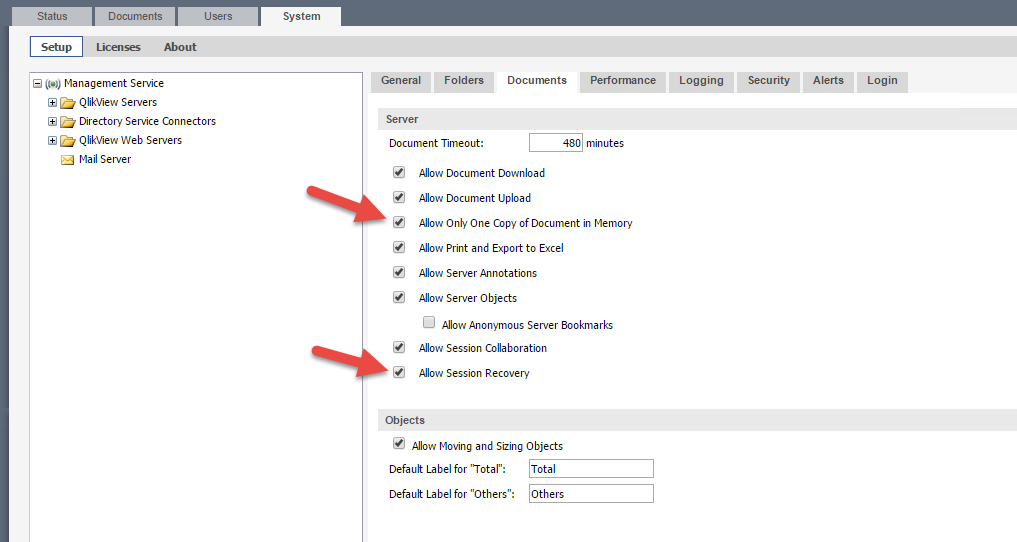Click the Mail Server envelope icon
This screenshot has width=1017, height=542.
(x=67, y=159)
